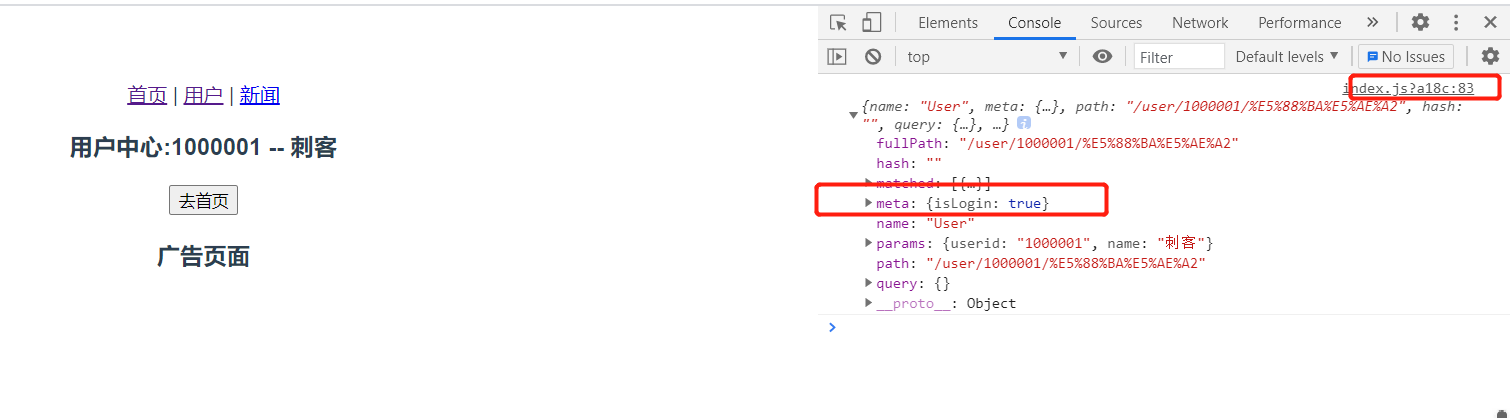Open the Network tab
This screenshot has width=1510, height=418.
[1200, 23]
